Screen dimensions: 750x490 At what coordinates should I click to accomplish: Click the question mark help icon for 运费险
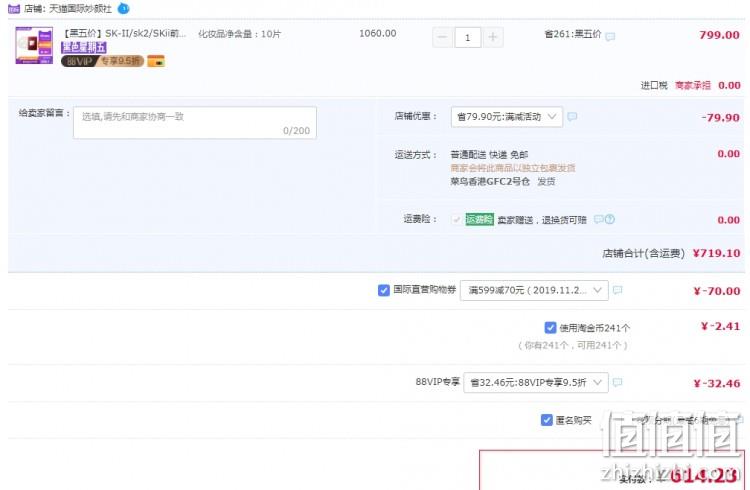point(610,219)
